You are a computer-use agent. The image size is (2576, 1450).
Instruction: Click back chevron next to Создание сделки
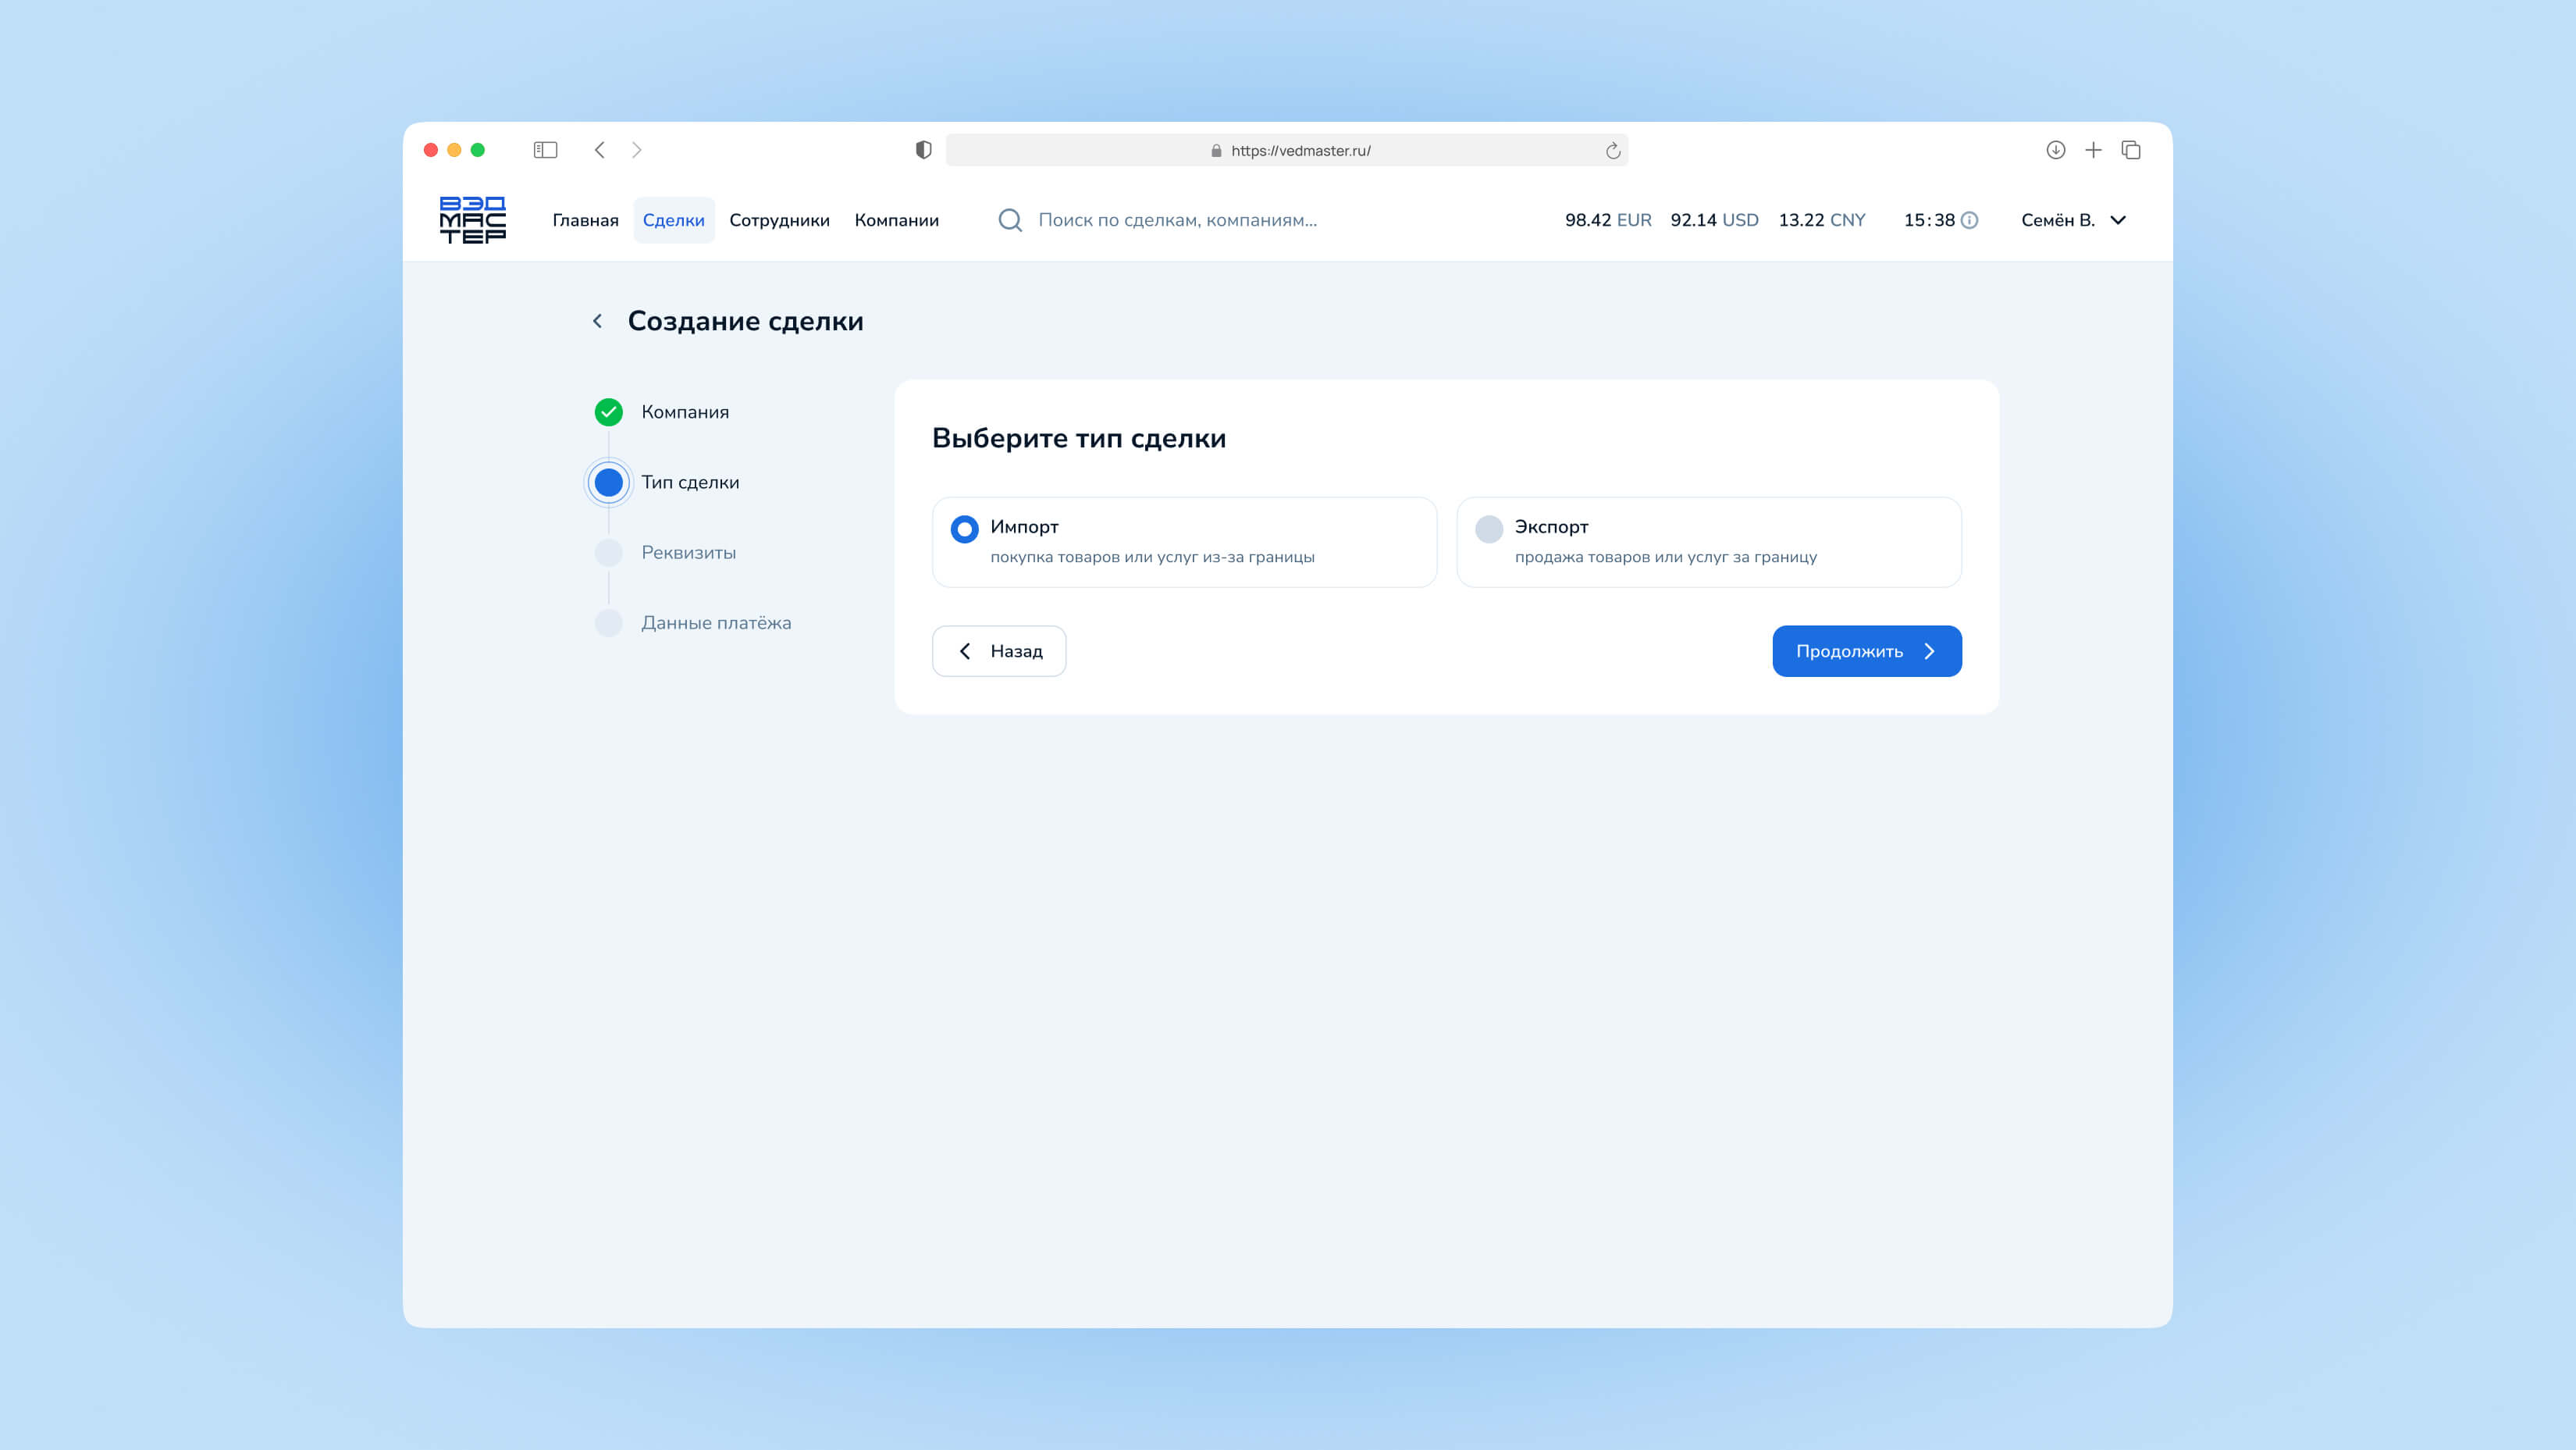click(x=597, y=321)
